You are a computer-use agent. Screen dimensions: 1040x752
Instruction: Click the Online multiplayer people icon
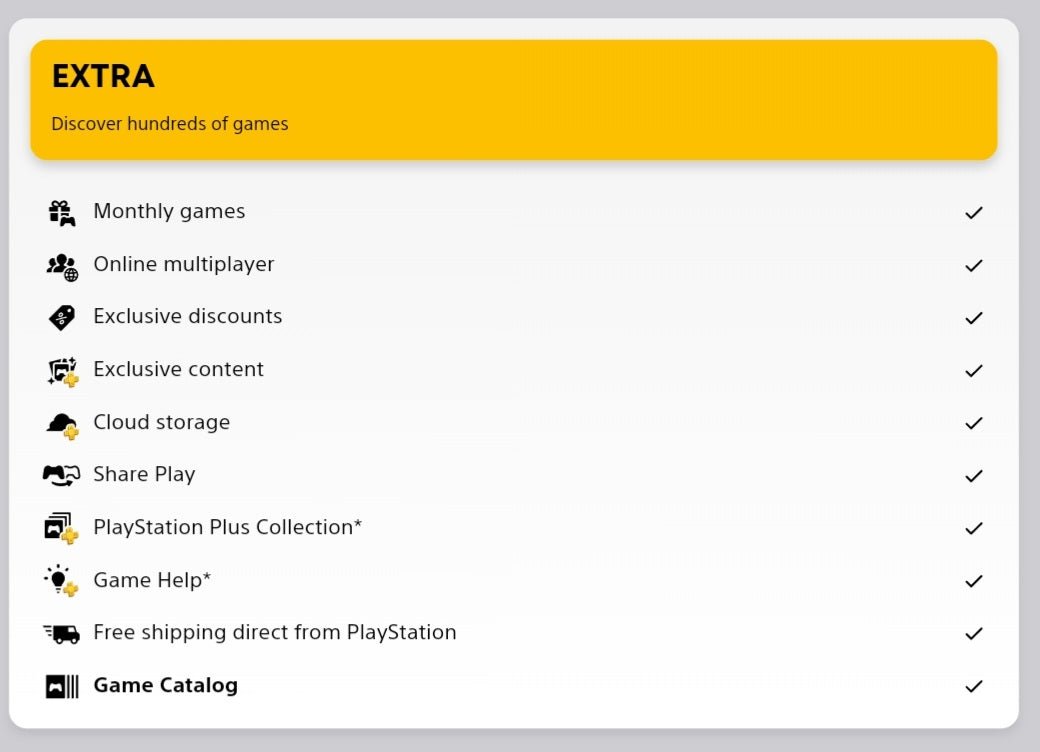pos(61,265)
